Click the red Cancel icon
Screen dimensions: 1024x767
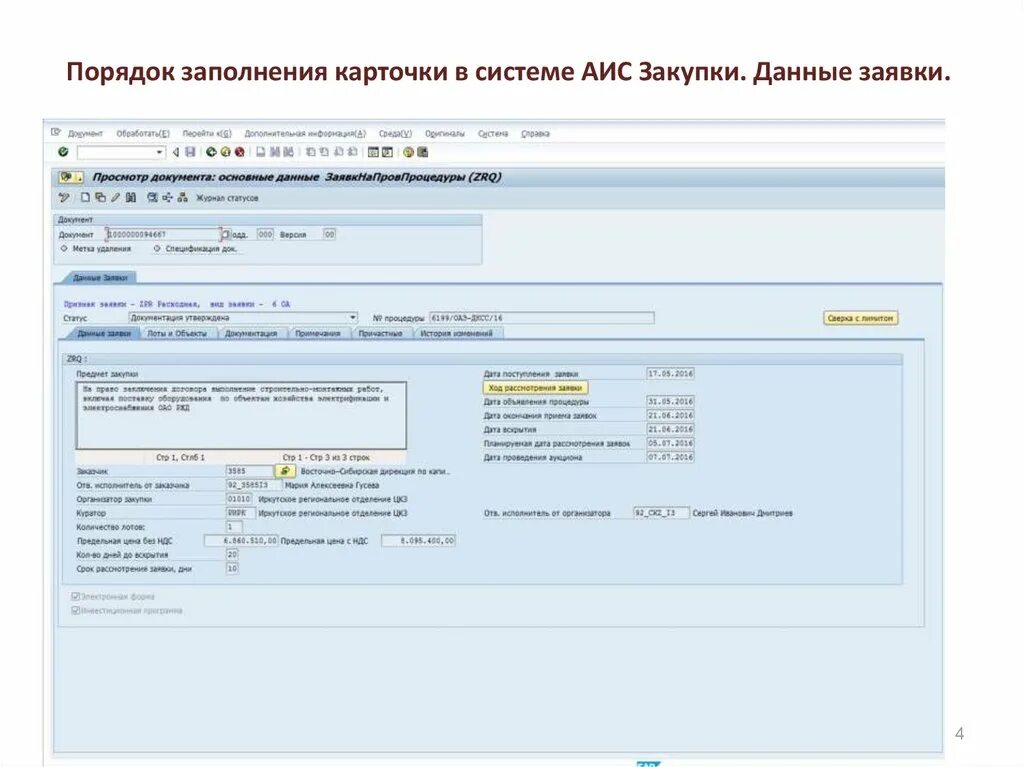[240, 152]
